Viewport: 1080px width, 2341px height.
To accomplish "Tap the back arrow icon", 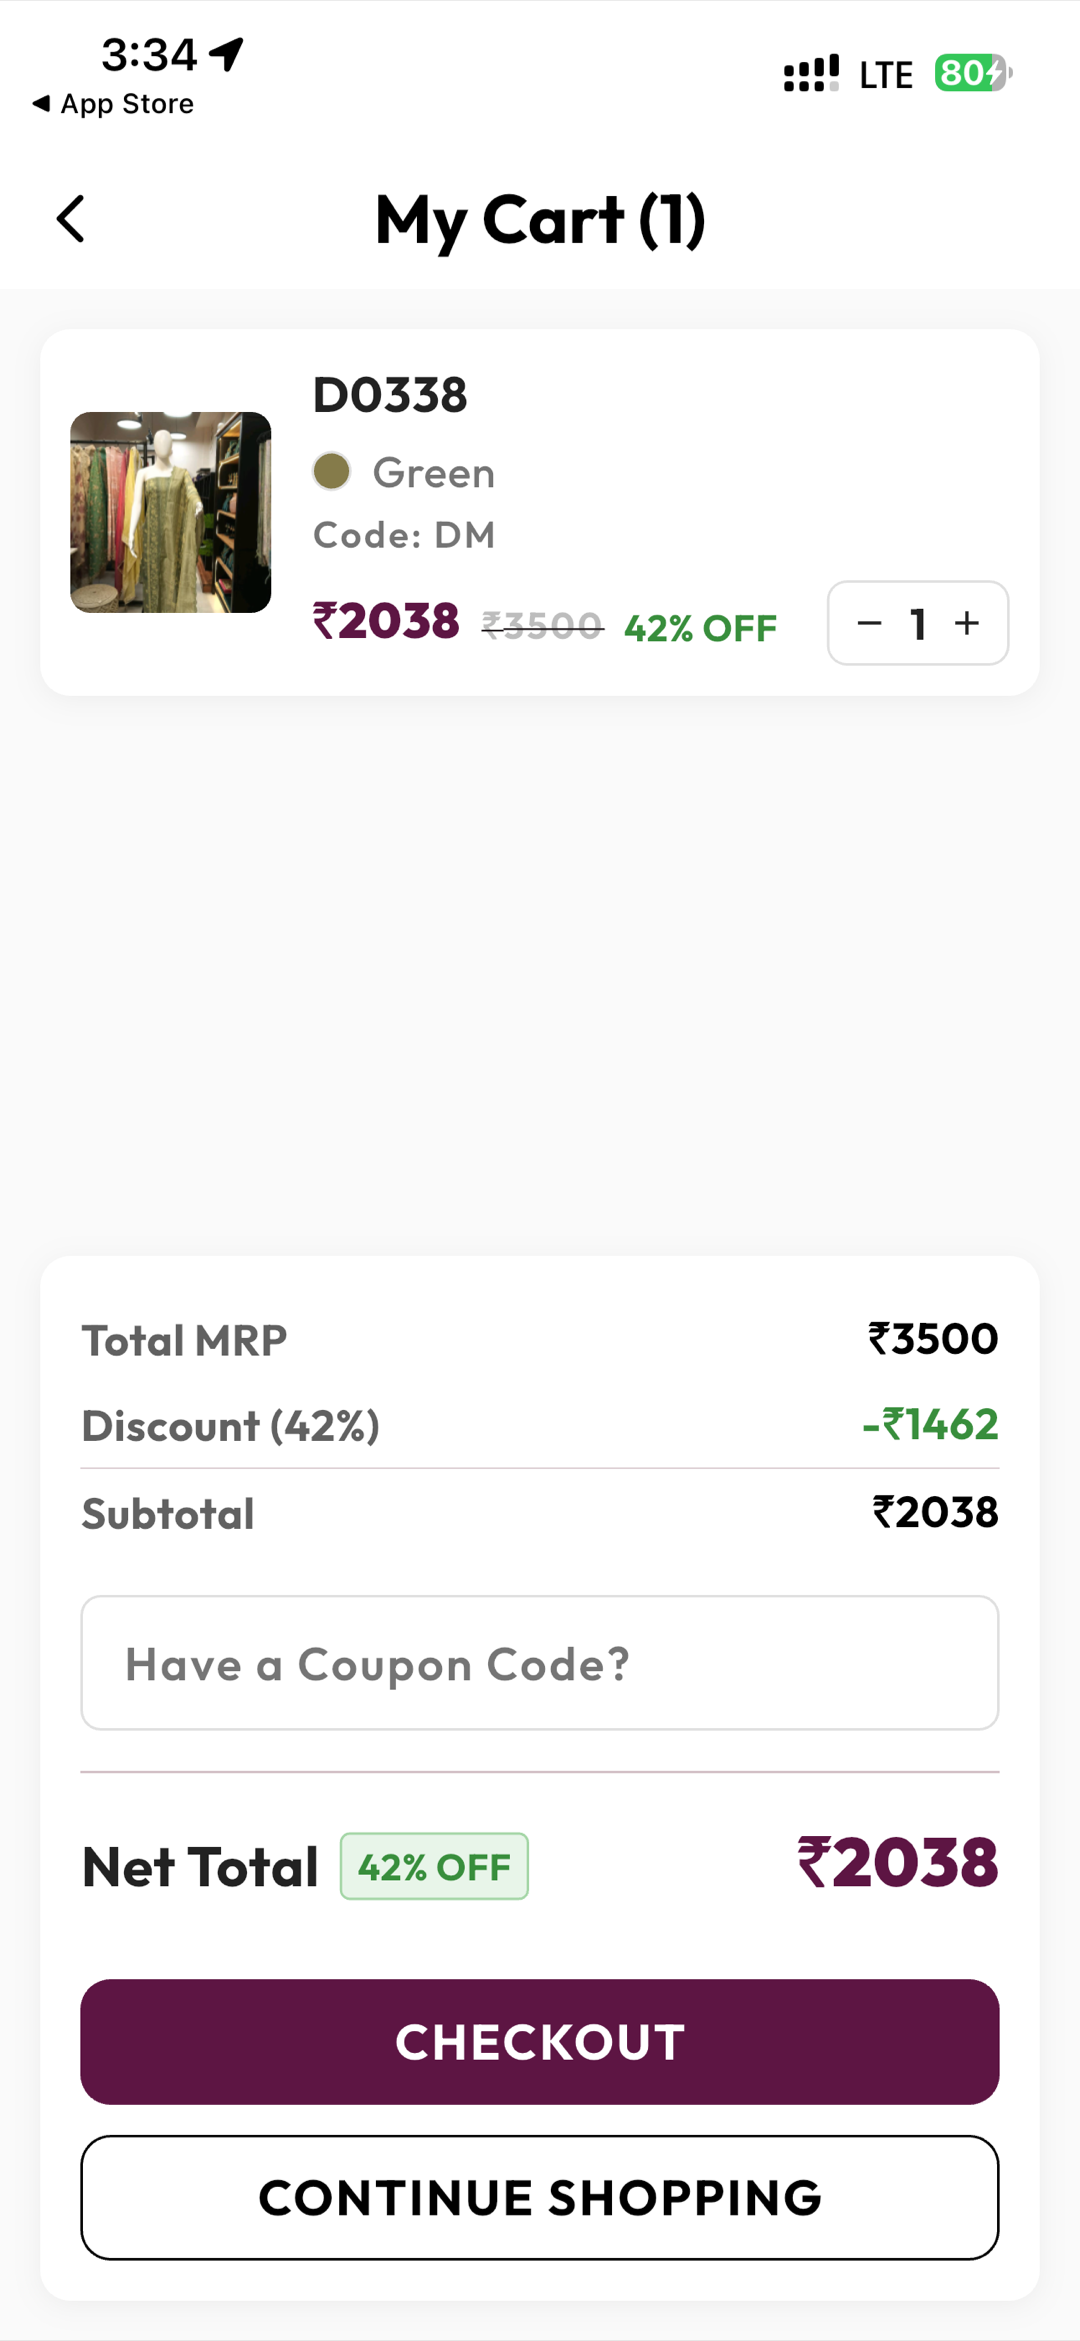I will click(71, 219).
